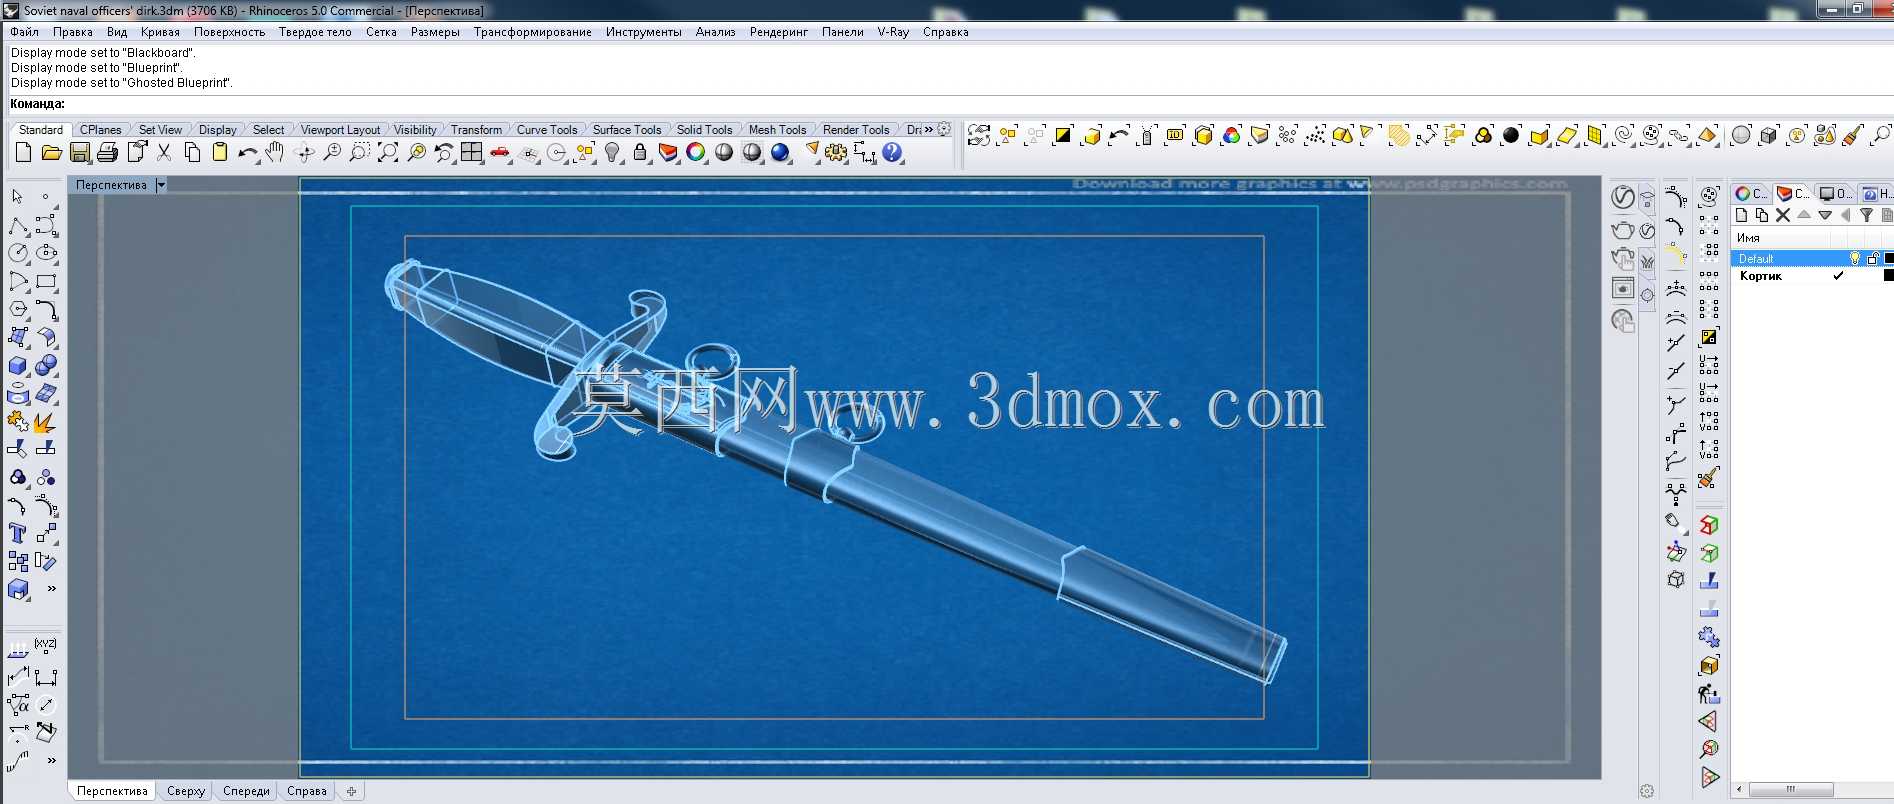
Task: Switch to the Render Tools toolbar tab
Action: tap(856, 130)
